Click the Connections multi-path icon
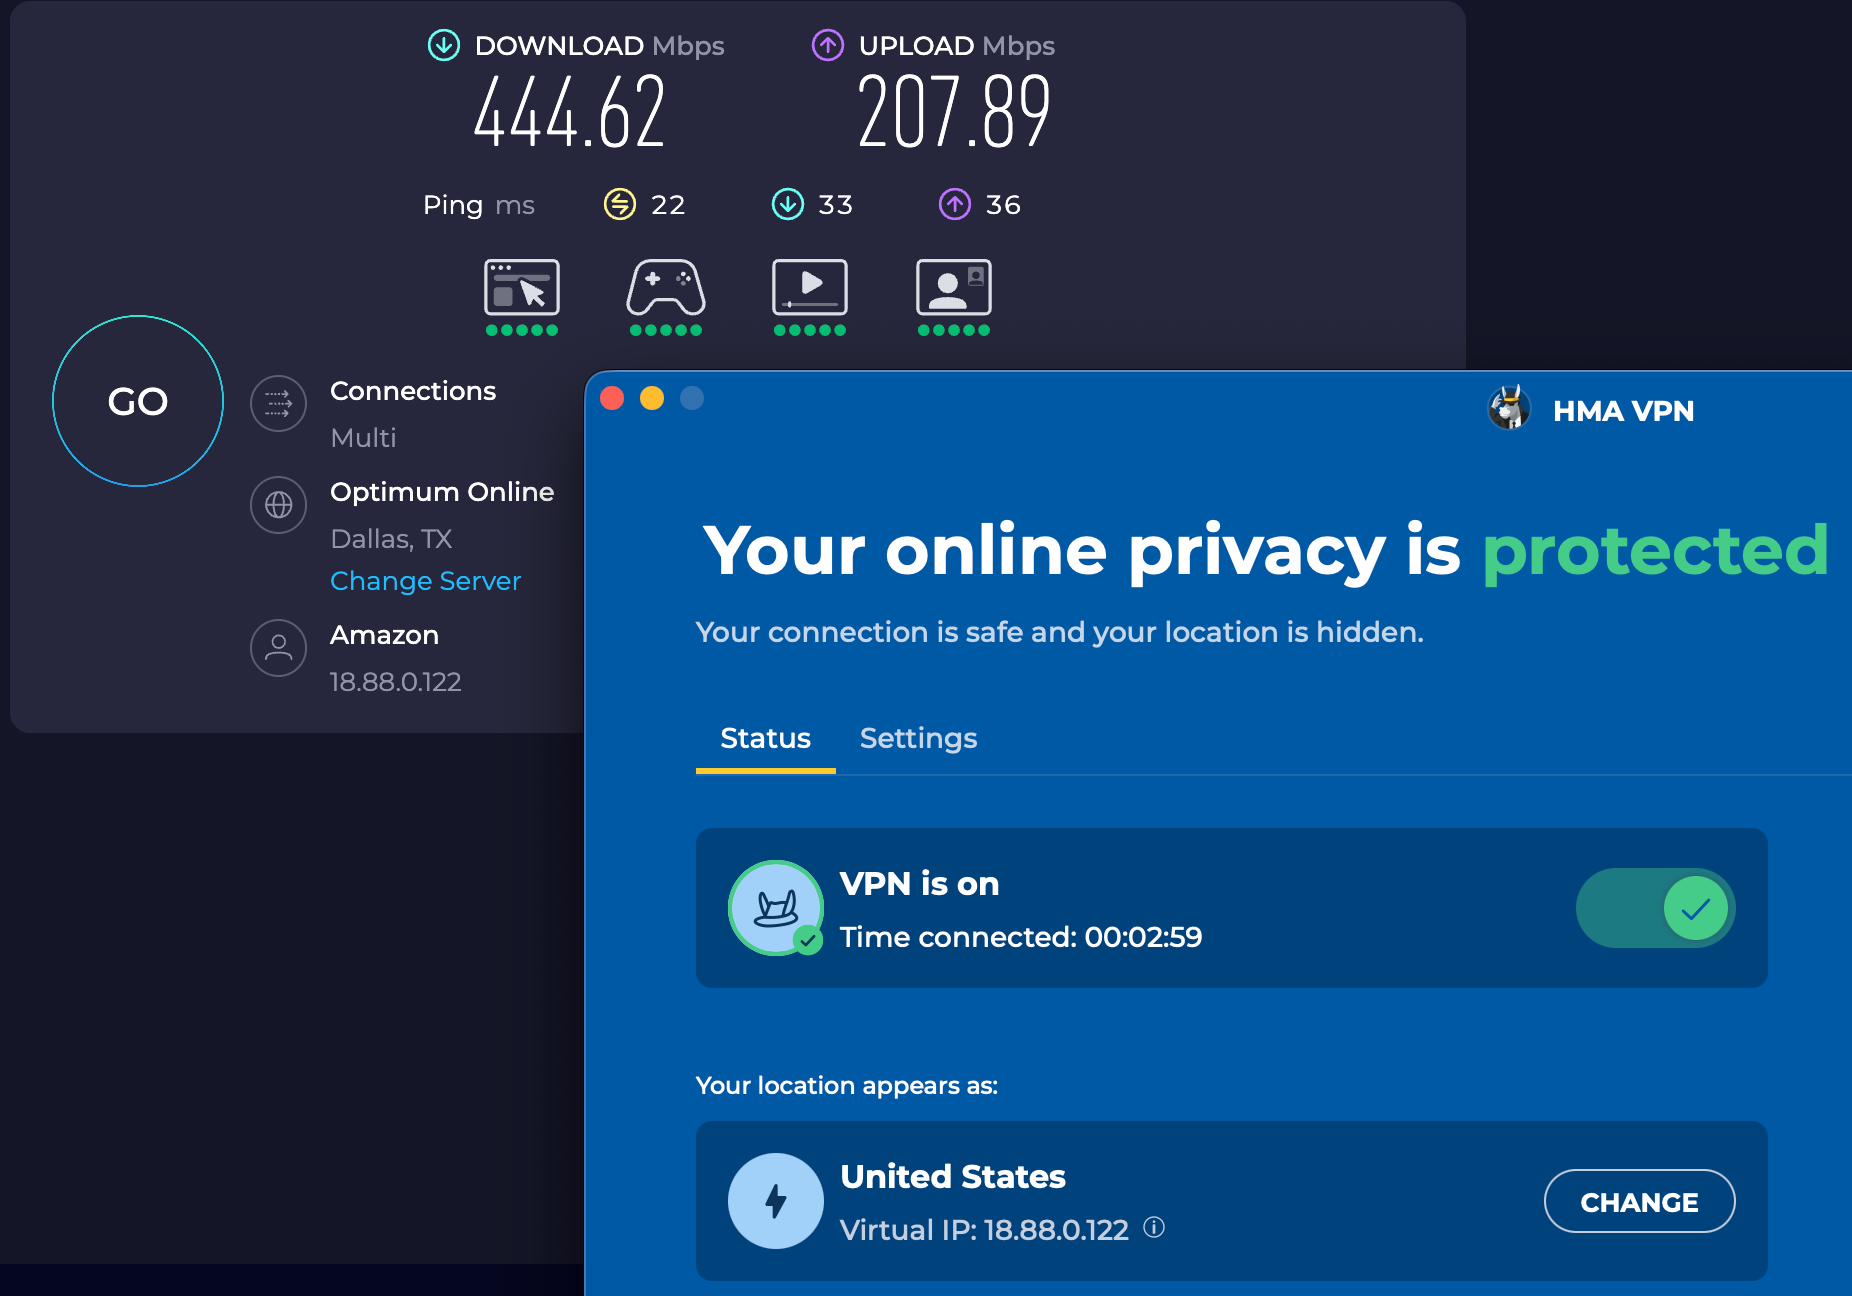 coord(278,404)
